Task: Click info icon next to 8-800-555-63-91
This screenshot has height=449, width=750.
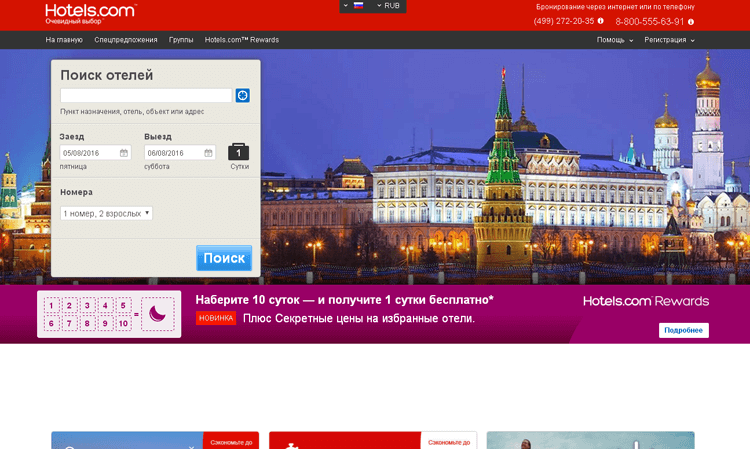Action: click(691, 22)
